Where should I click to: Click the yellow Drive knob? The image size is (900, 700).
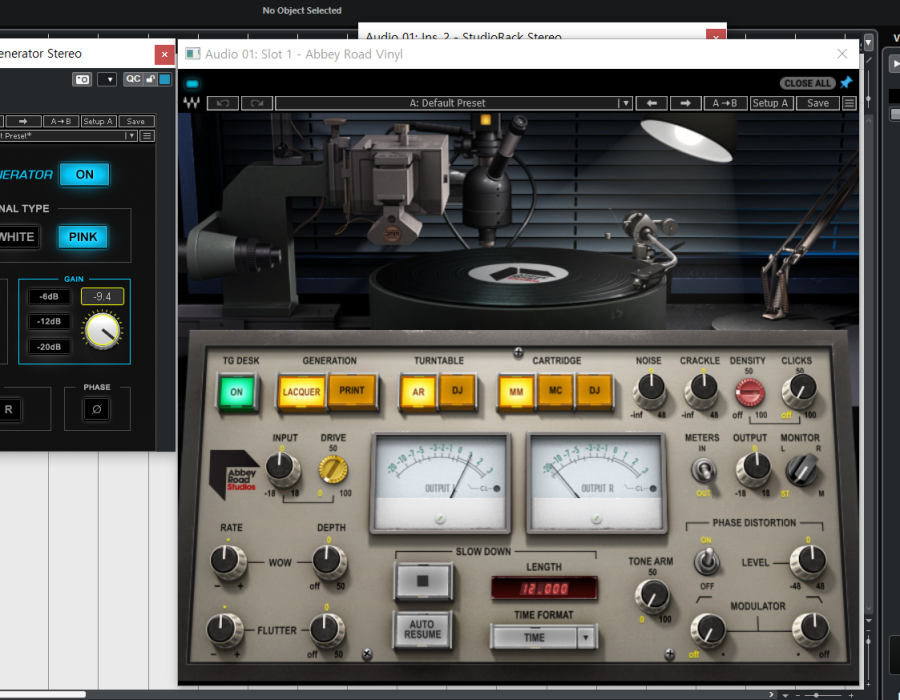(x=332, y=469)
